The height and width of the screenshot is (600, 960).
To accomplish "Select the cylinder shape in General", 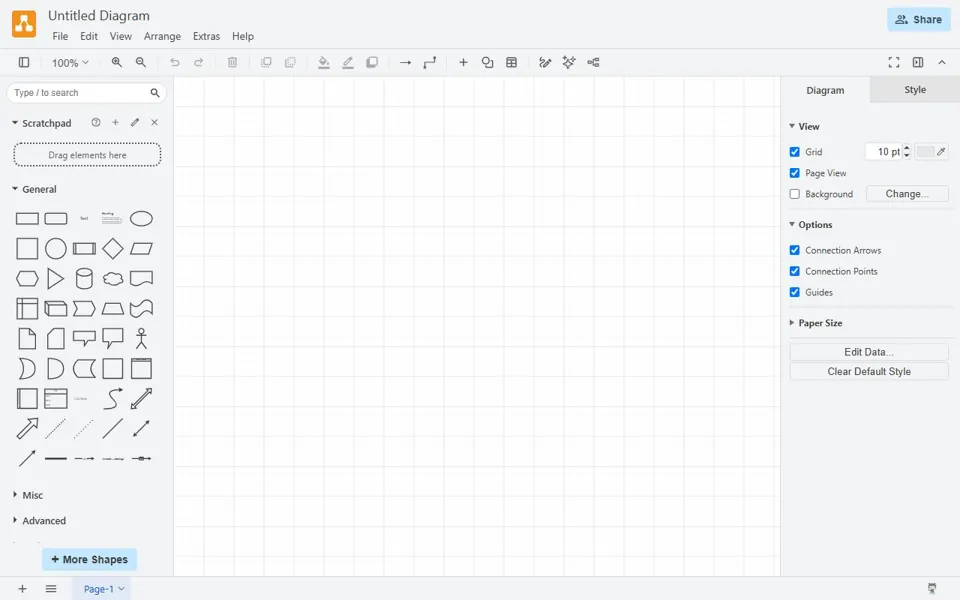I will pyautogui.click(x=84, y=279).
